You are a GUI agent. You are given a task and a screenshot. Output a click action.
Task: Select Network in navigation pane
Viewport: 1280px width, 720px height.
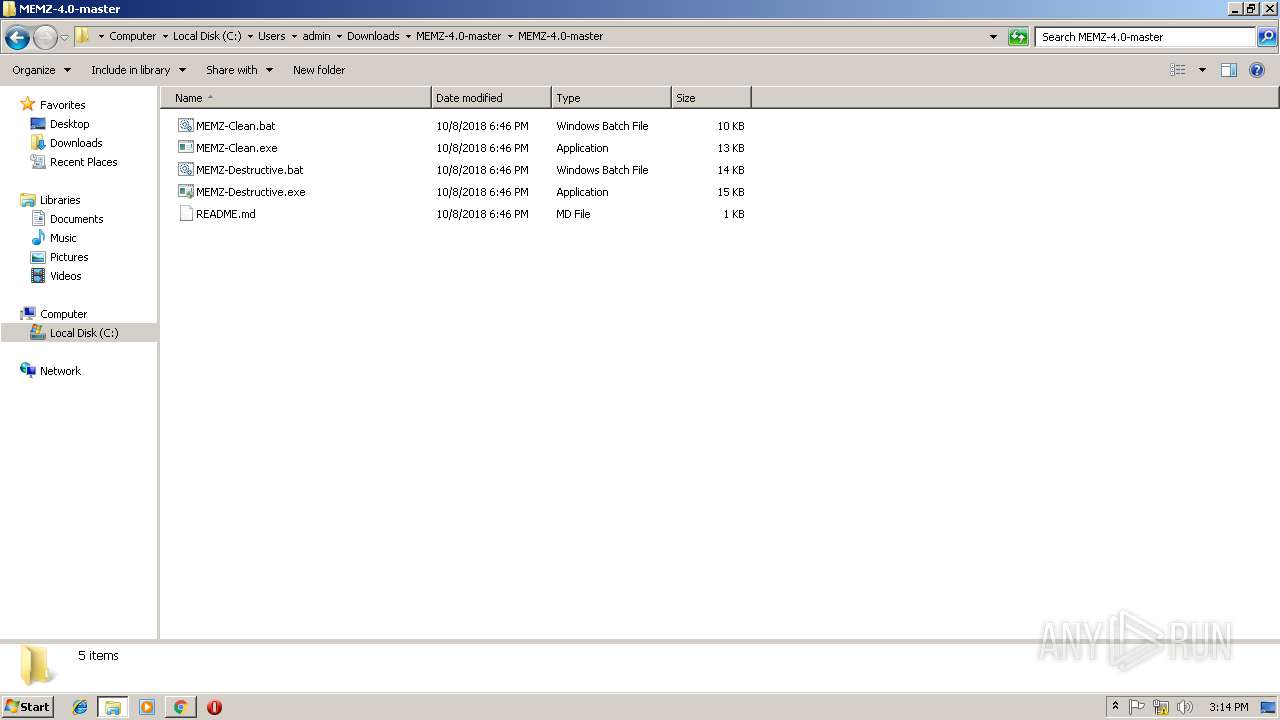[x=60, y=371]
